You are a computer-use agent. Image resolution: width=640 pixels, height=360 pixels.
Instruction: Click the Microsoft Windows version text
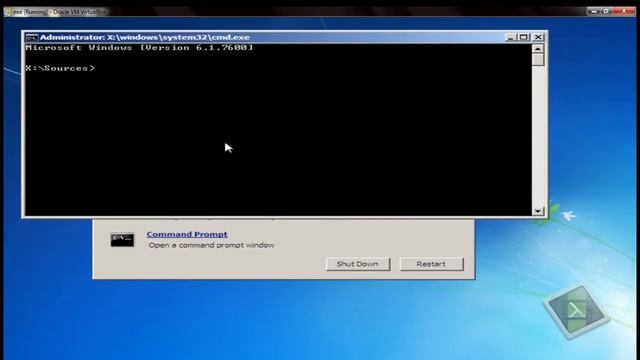(139, 48)
